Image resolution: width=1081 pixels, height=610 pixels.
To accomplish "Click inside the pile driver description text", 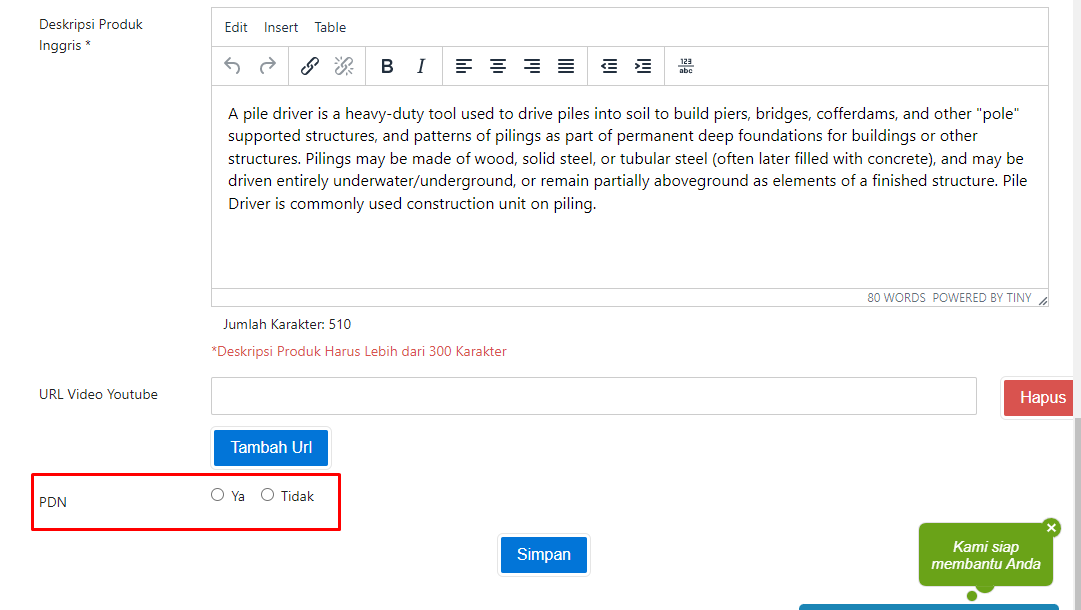I will click(627, 159).
